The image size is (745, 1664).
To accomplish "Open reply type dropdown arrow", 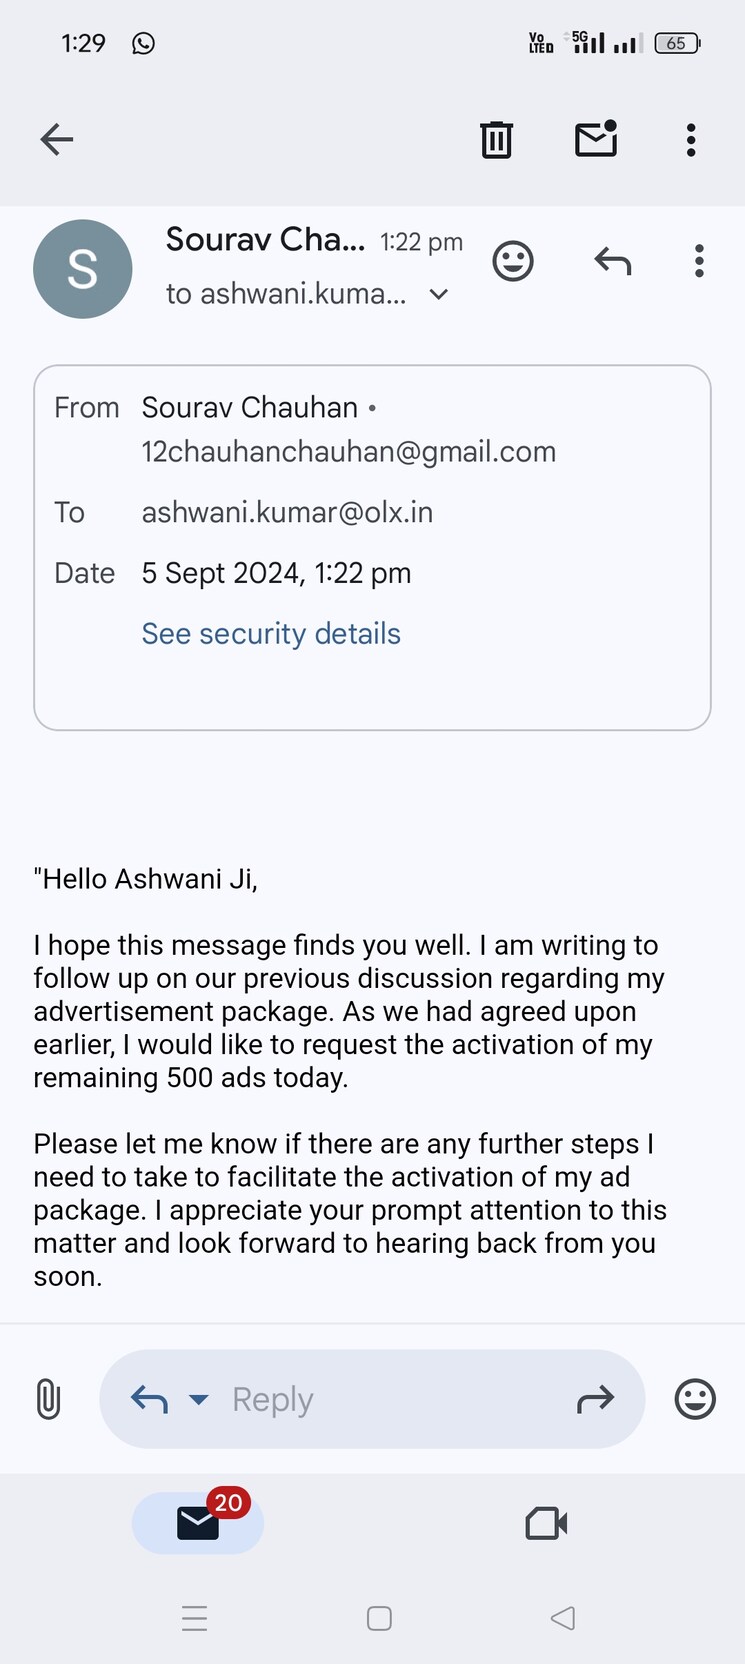I will pos(199,1399).
